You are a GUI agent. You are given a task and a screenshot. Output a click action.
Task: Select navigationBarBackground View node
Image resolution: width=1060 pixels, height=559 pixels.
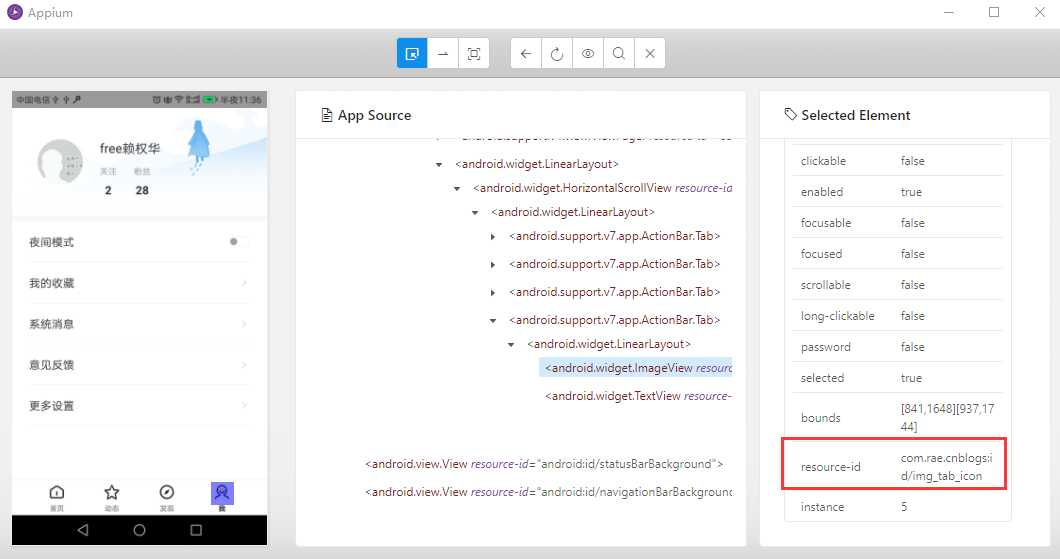point(548,491)
